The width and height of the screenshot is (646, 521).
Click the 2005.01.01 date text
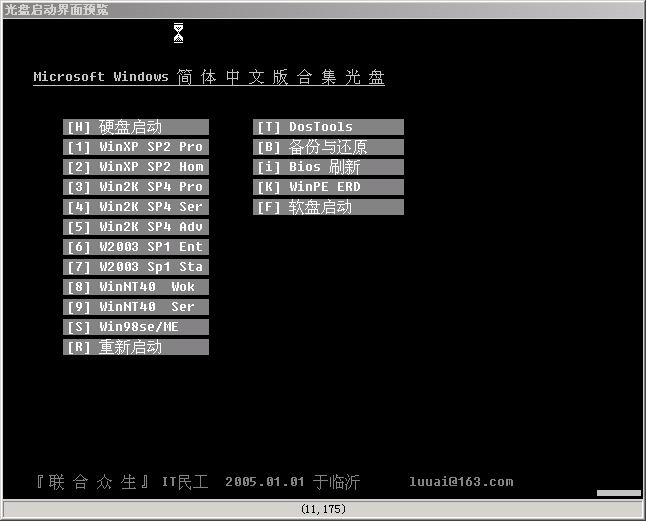coord(264,481)
